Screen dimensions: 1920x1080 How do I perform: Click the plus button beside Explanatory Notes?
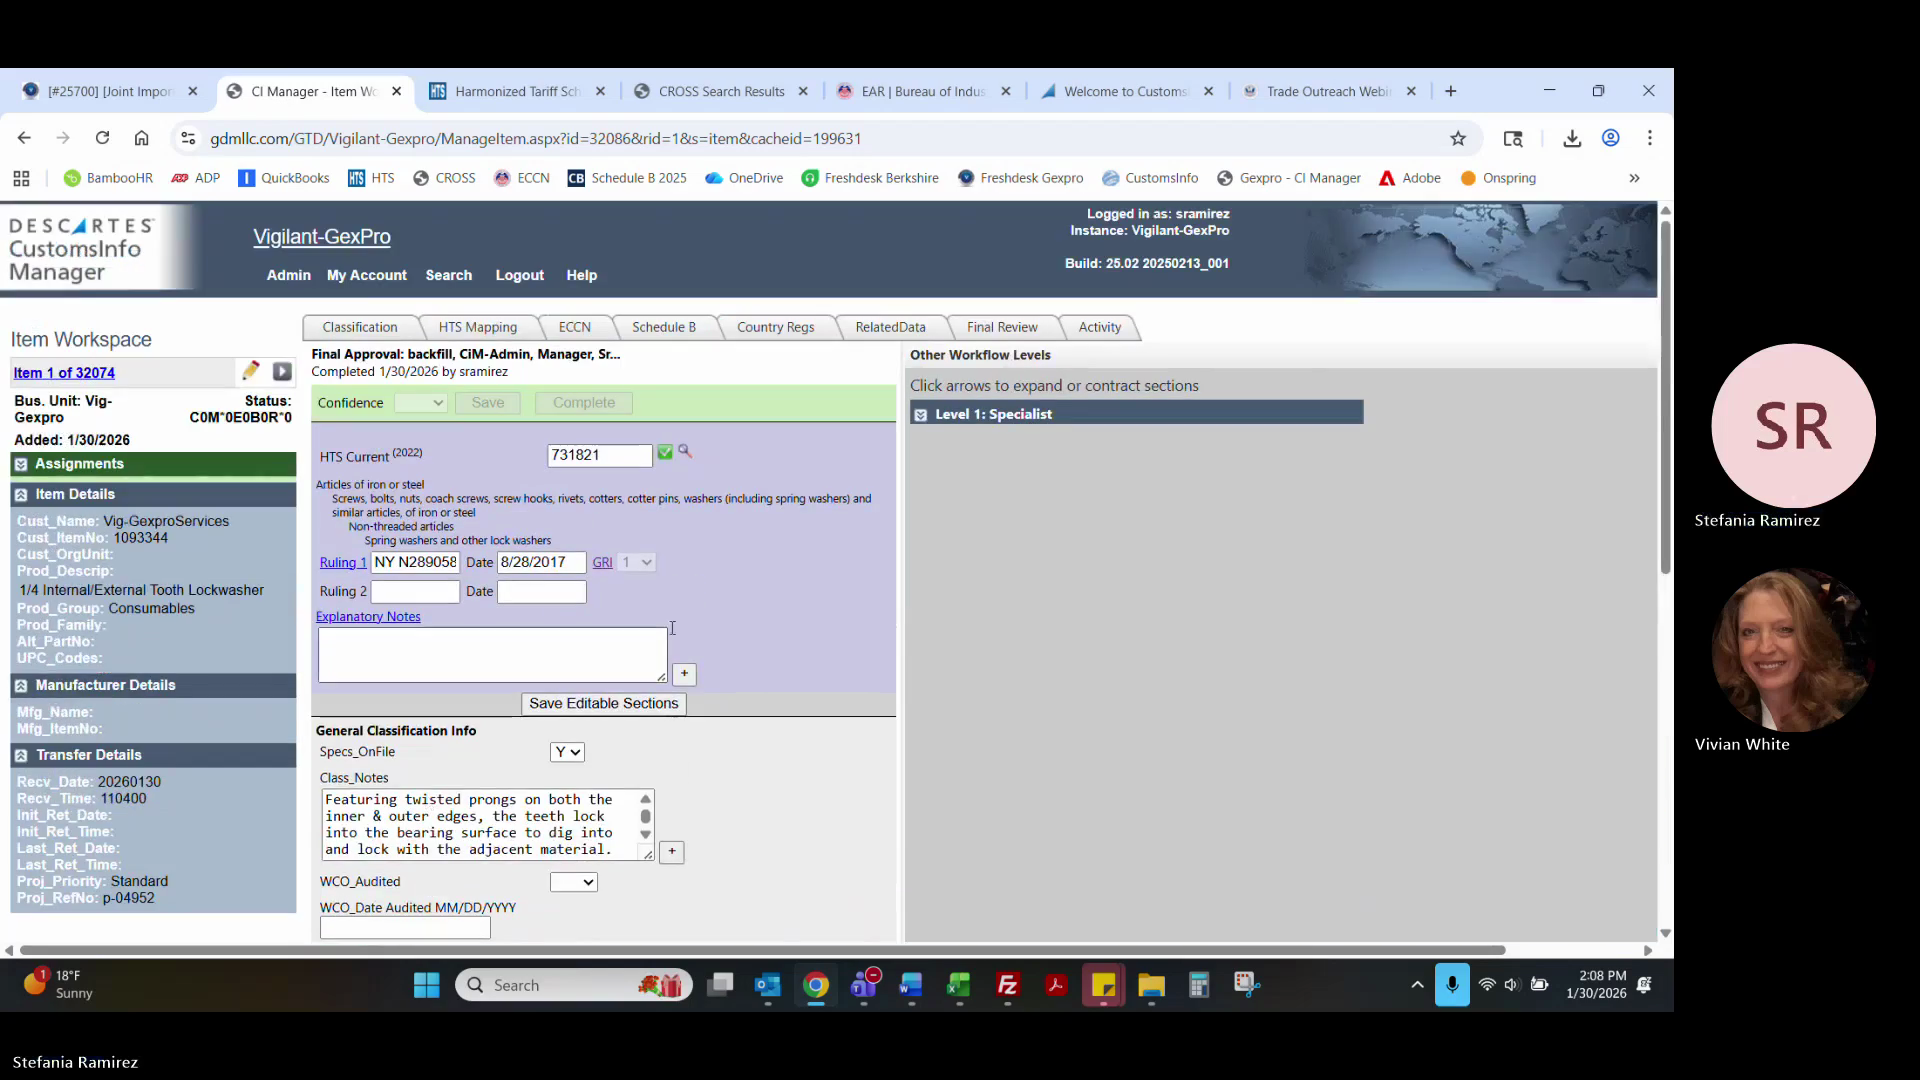click(x=684, y=674)
